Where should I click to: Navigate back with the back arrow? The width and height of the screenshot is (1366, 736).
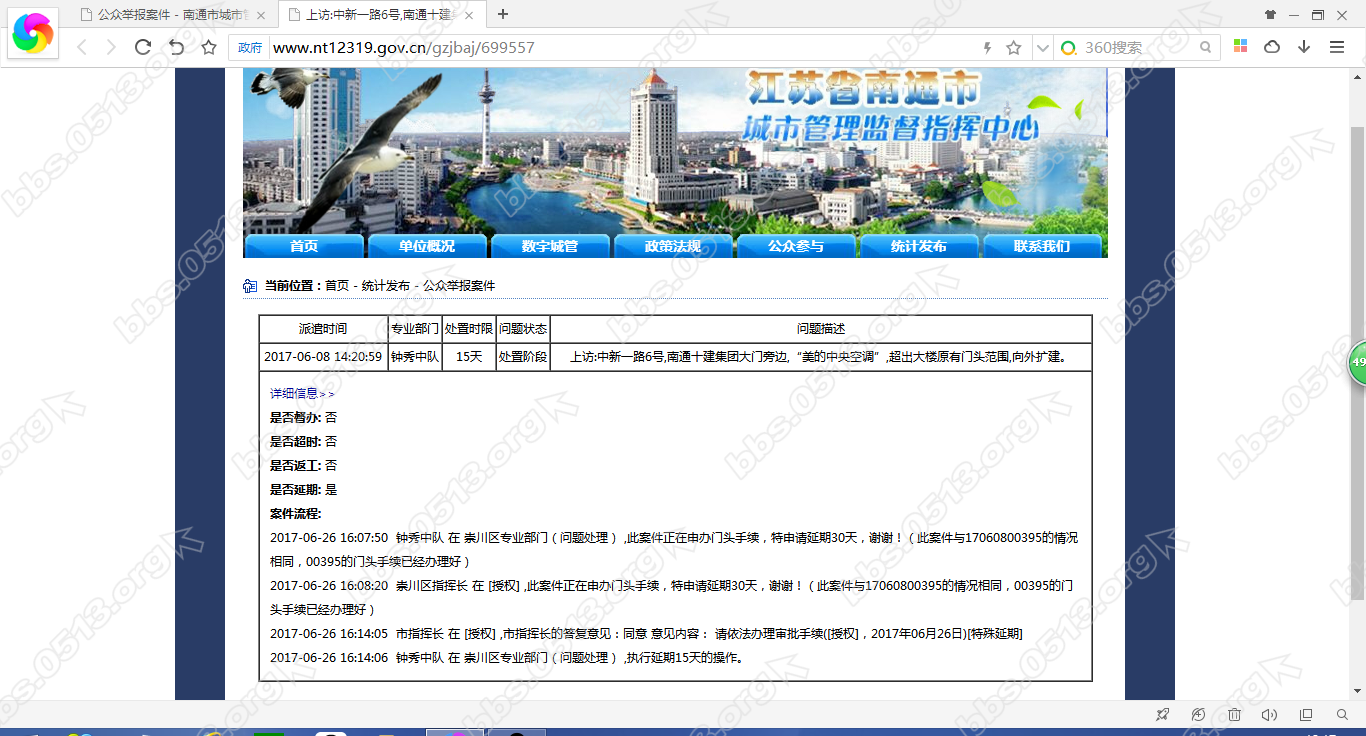point(81,46)
